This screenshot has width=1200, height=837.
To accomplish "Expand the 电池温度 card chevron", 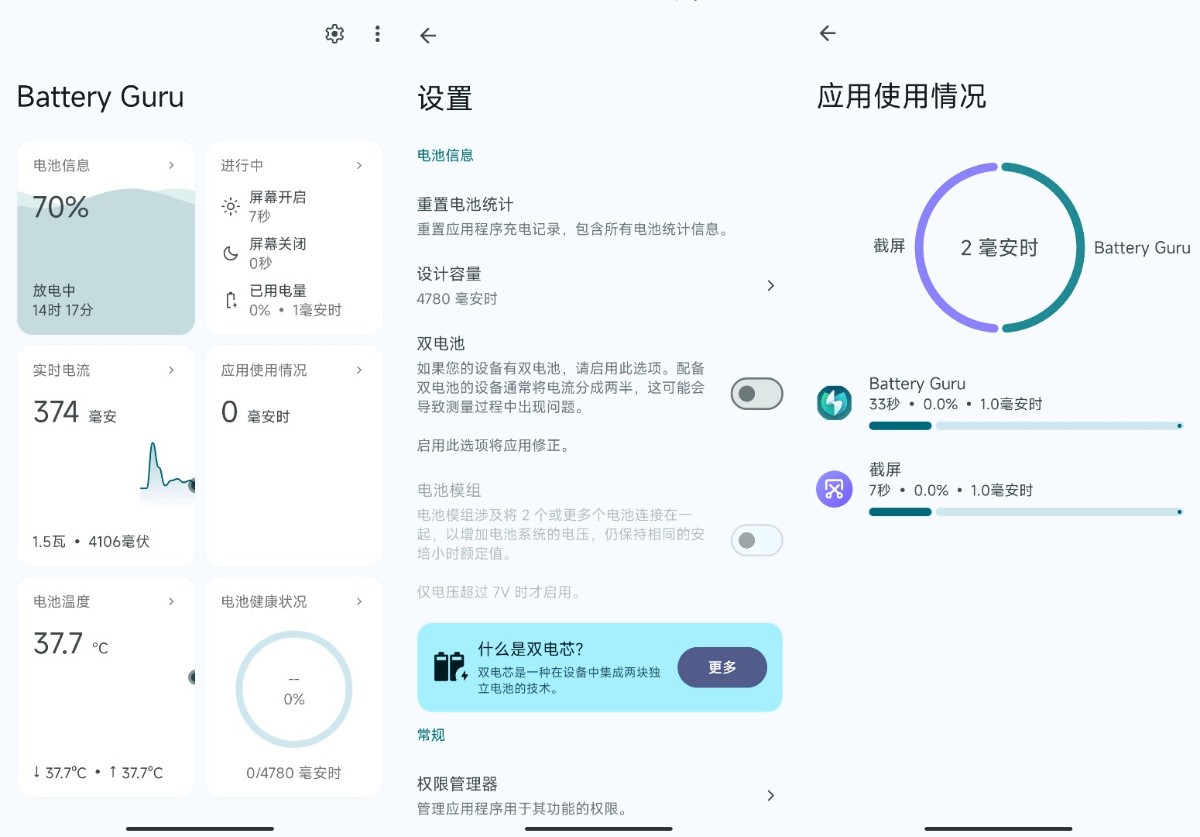I will pyautogui.click(x=171, y=601).
